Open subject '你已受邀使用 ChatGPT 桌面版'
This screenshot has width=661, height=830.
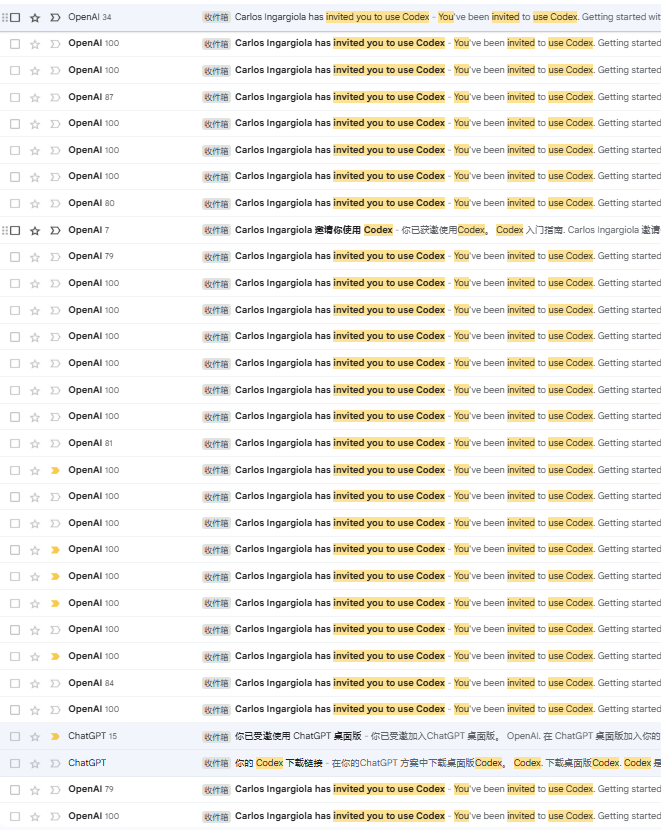tap(298, 736)
